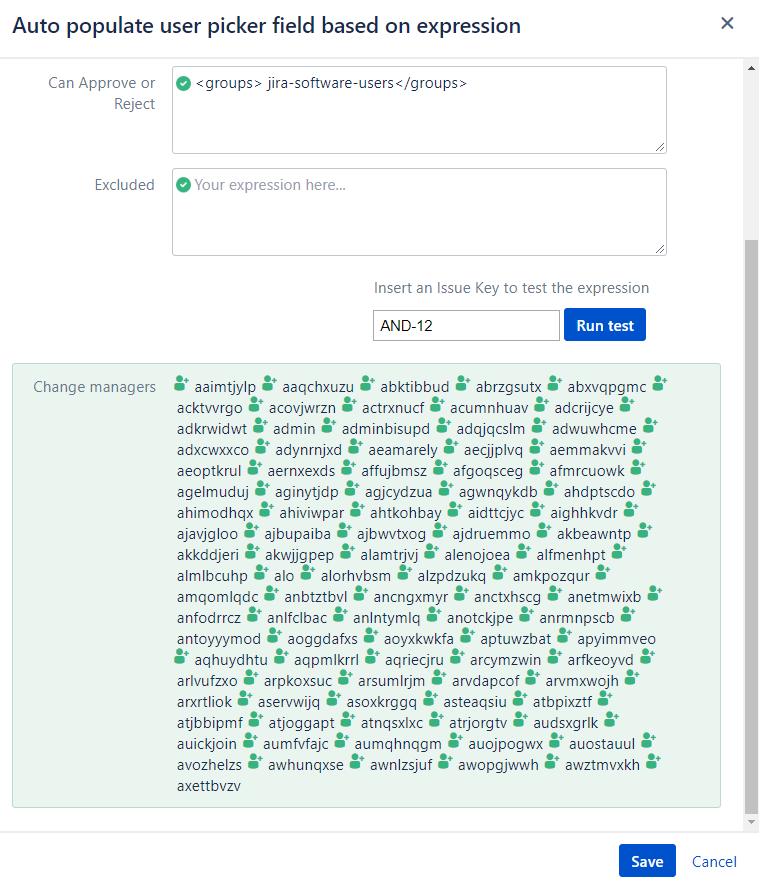Focus the Issue Key input showing AND-12
The width and height of the screenshot is (759, 886).
click(465, 325)
